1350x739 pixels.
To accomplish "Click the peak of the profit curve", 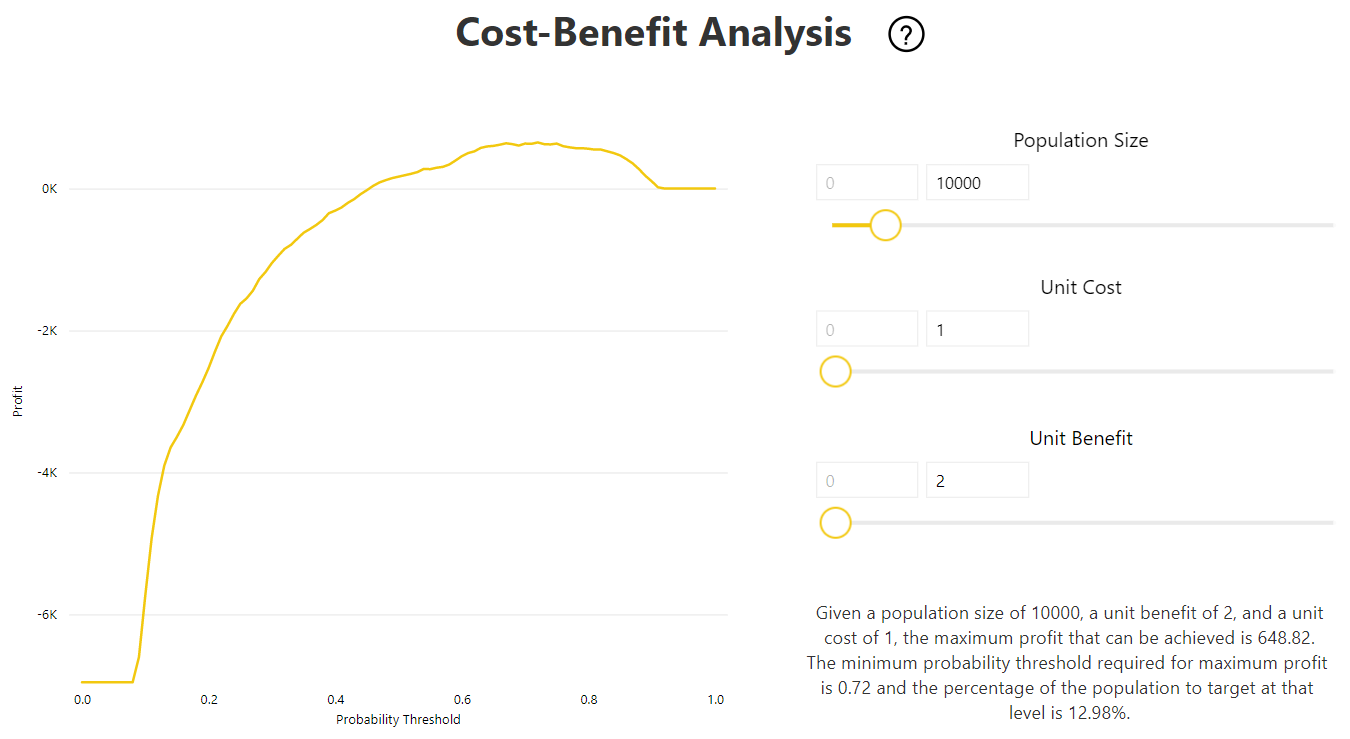I will [x=537, y=143].
